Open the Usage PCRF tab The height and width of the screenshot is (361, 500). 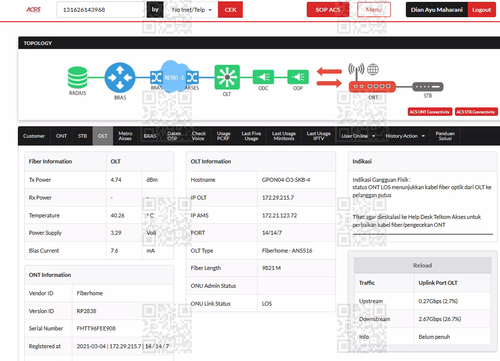pyautogui.click(x=224, y=136)
